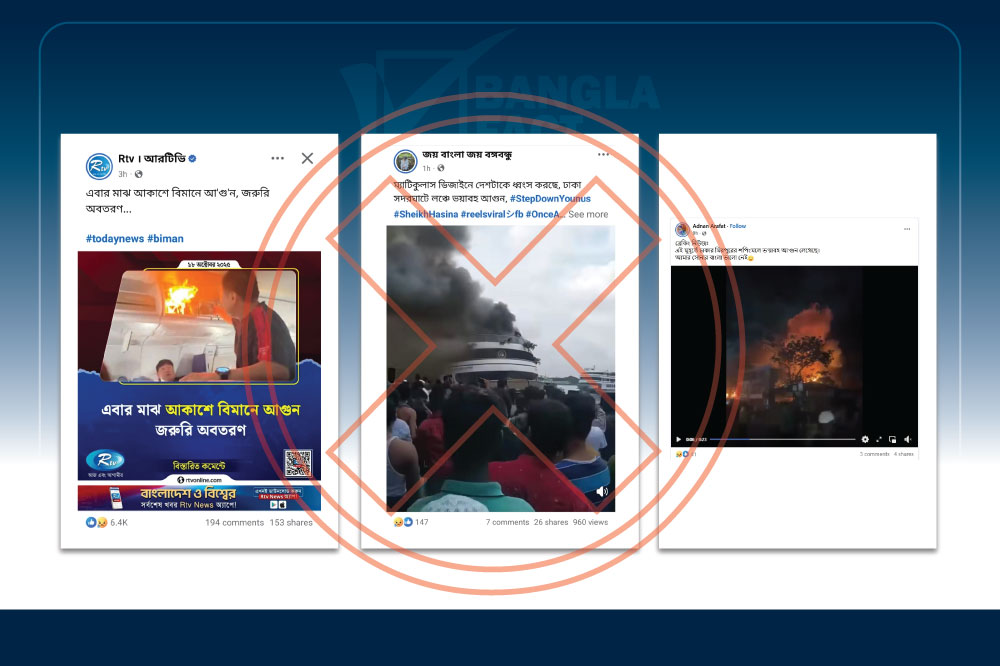
Task: Follow Adnan Arafat
Action: coord(738,226)
